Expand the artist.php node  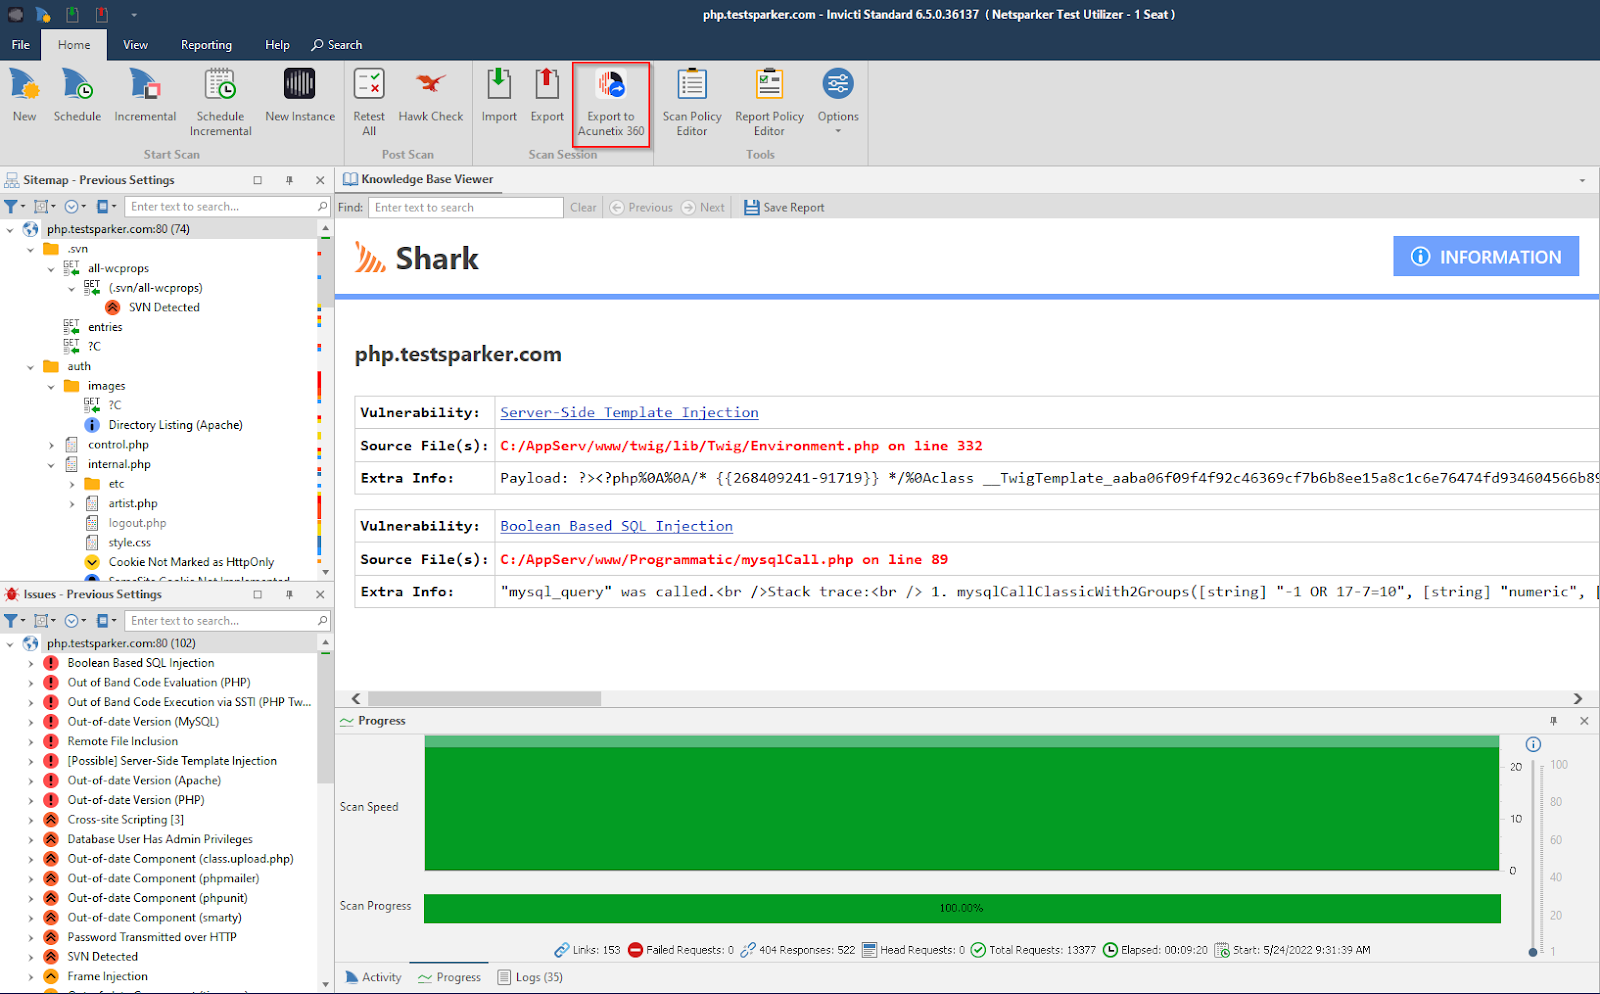pos(72,503)
